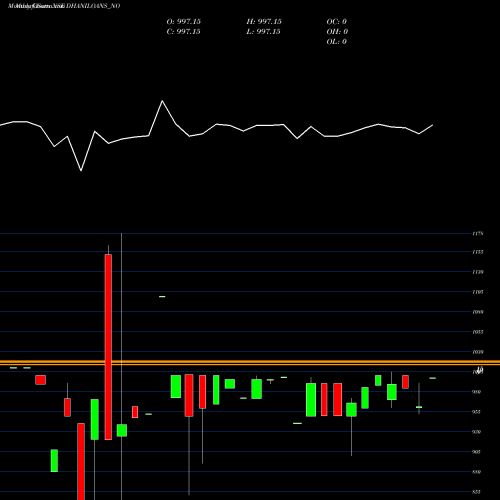Viewport: 500px width, 500px height.
Task: Click the highest peak of the white line
Action: (x=162, y=101)
